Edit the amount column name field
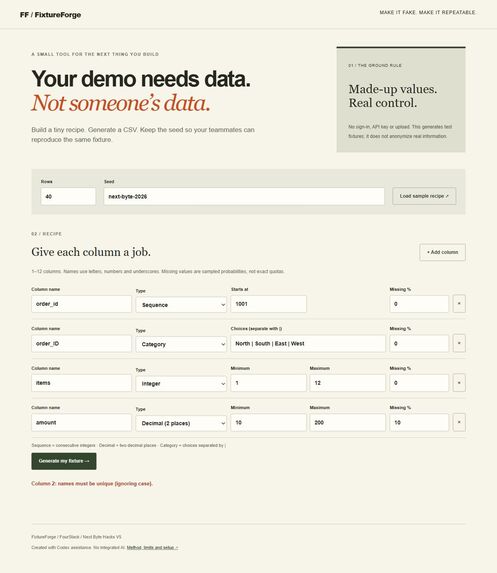 tap(81, 422)
